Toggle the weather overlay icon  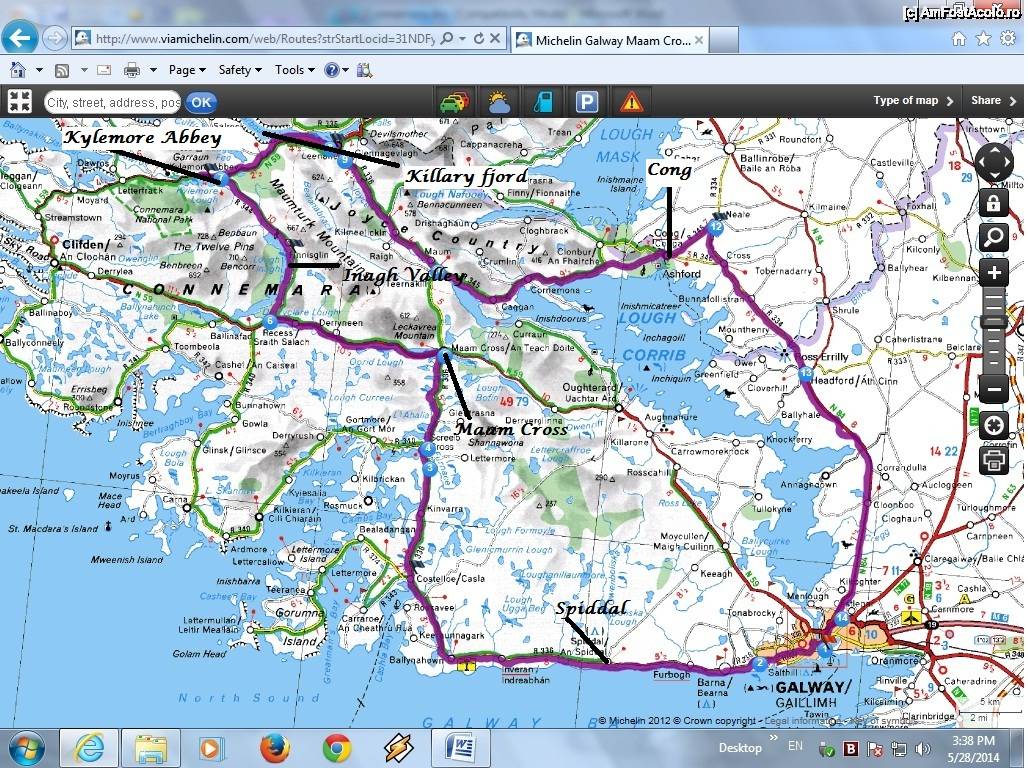498,101
